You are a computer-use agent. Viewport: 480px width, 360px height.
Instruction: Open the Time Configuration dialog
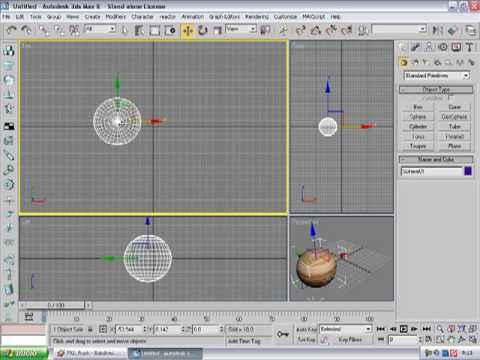428,340
